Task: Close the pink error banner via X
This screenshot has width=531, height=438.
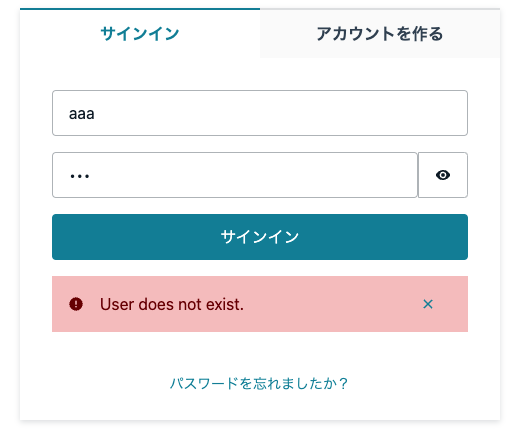Action: tap(428, 304)
